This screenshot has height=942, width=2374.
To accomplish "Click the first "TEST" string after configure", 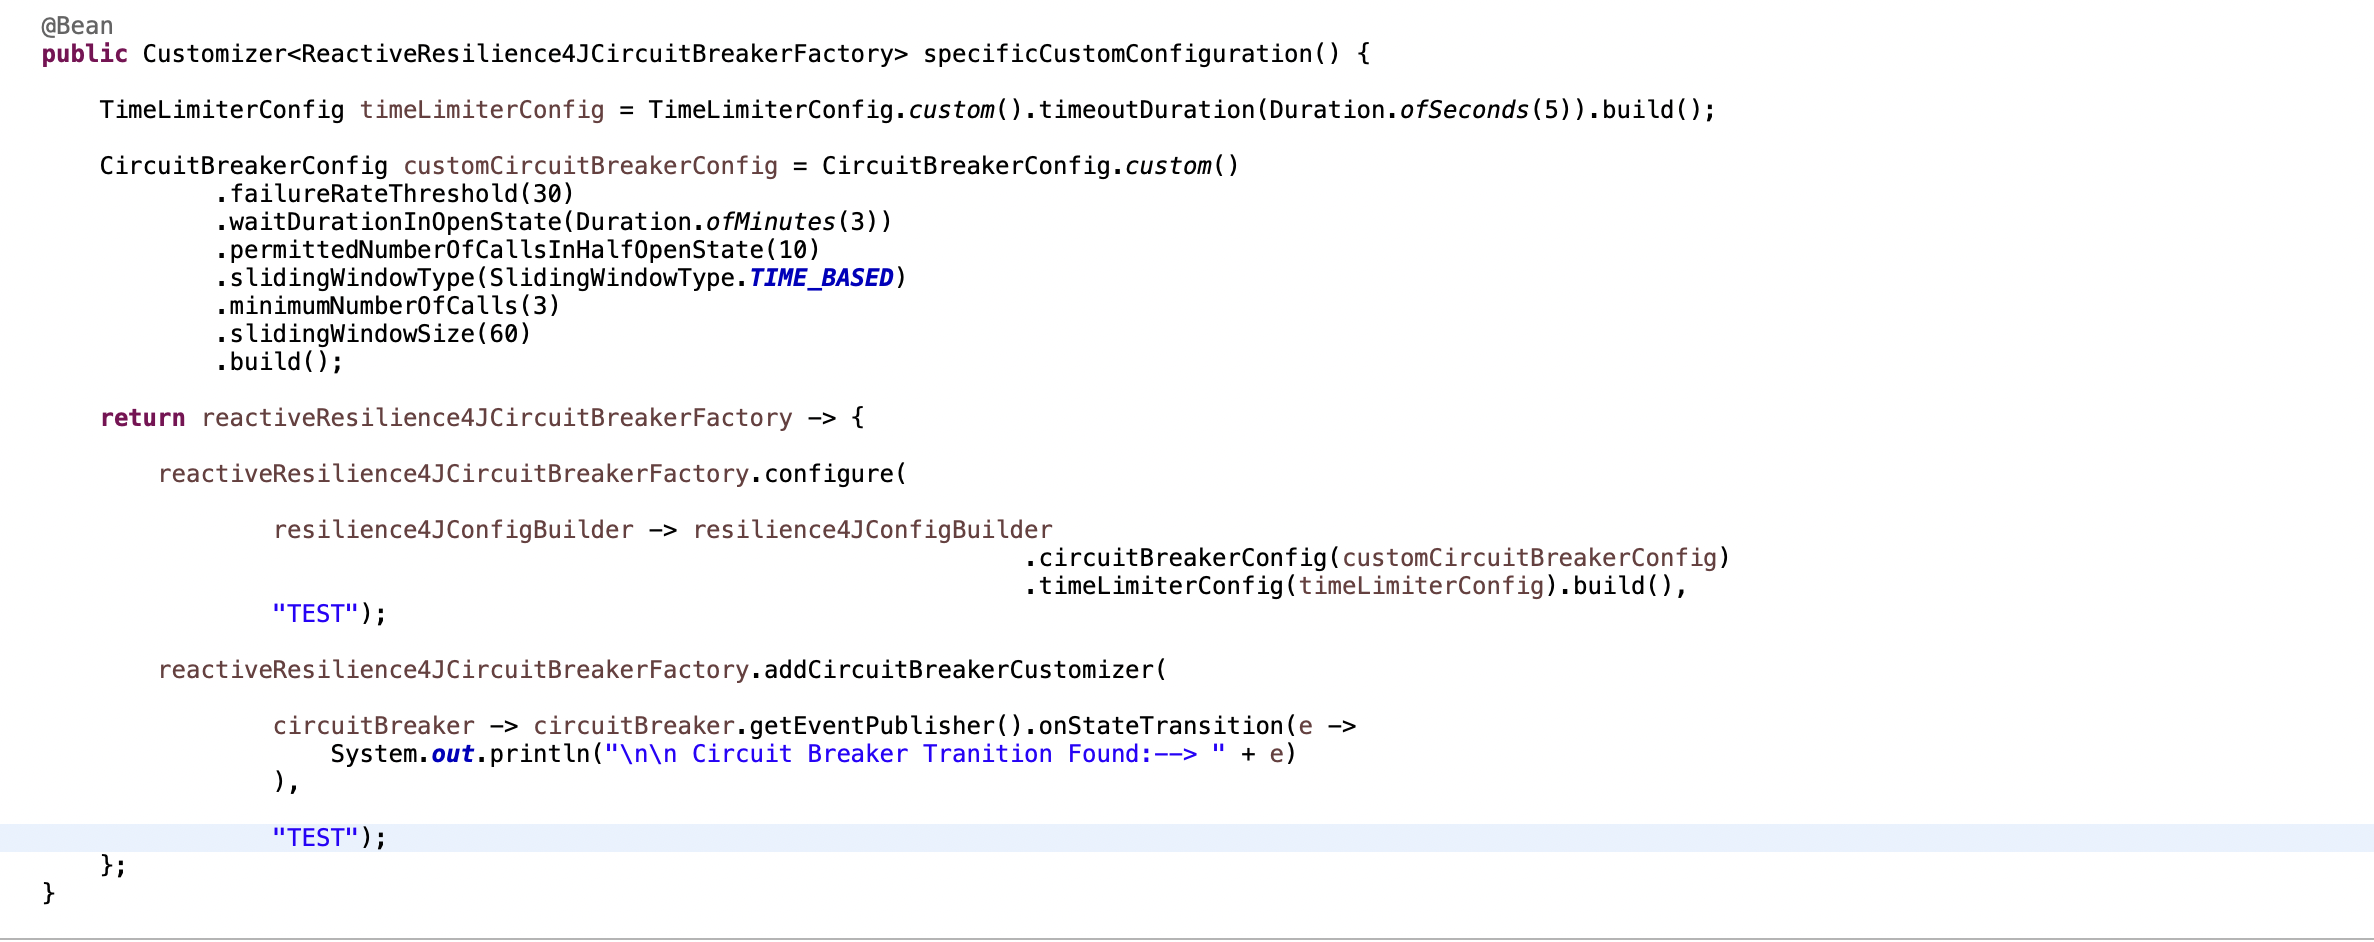I will click(315, 614).
